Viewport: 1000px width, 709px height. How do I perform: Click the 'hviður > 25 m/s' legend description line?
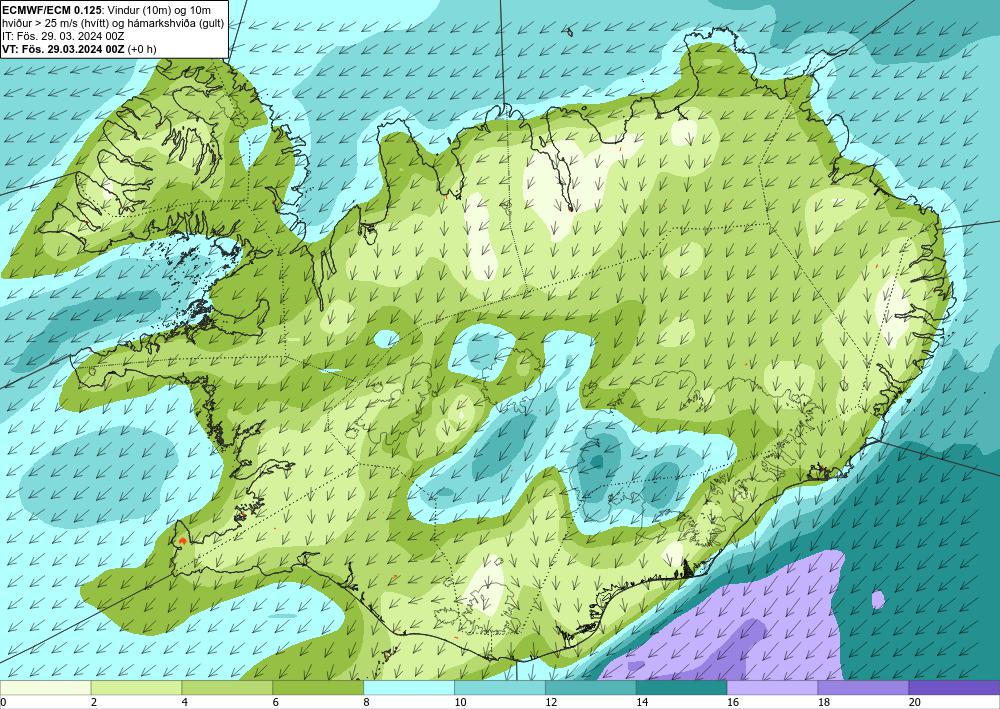pos(114,23)
